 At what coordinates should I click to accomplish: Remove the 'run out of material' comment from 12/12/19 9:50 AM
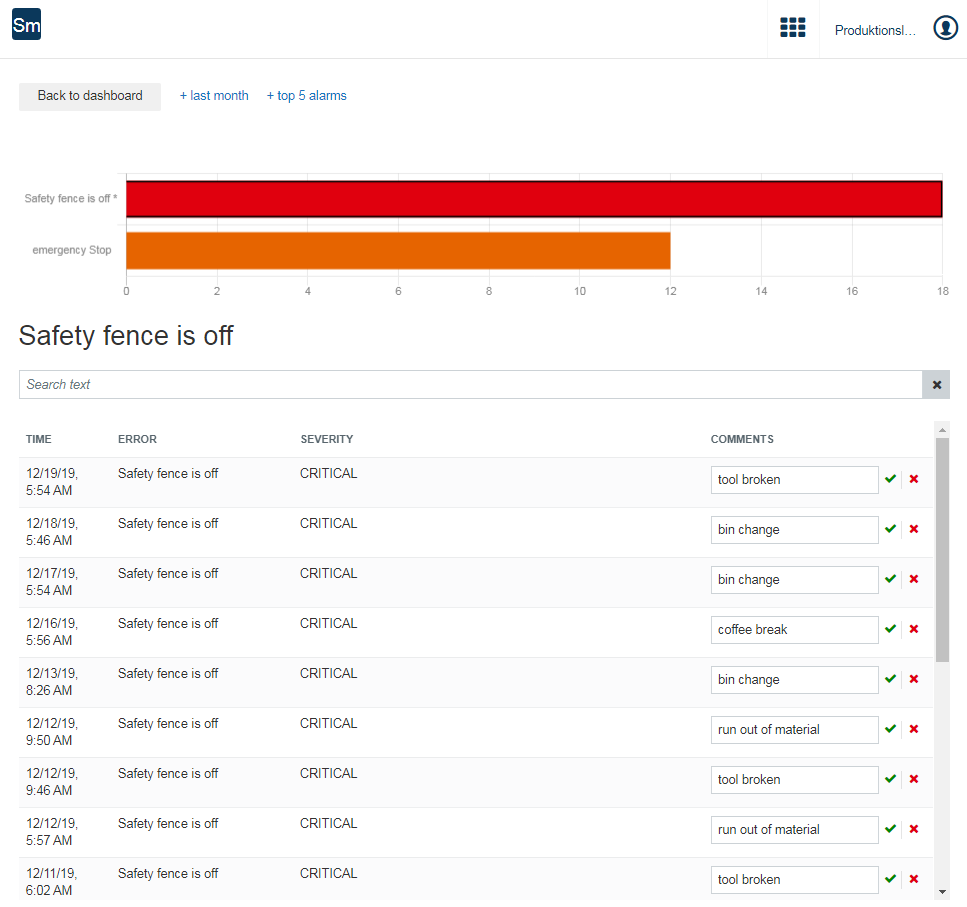tap(914, 729)
